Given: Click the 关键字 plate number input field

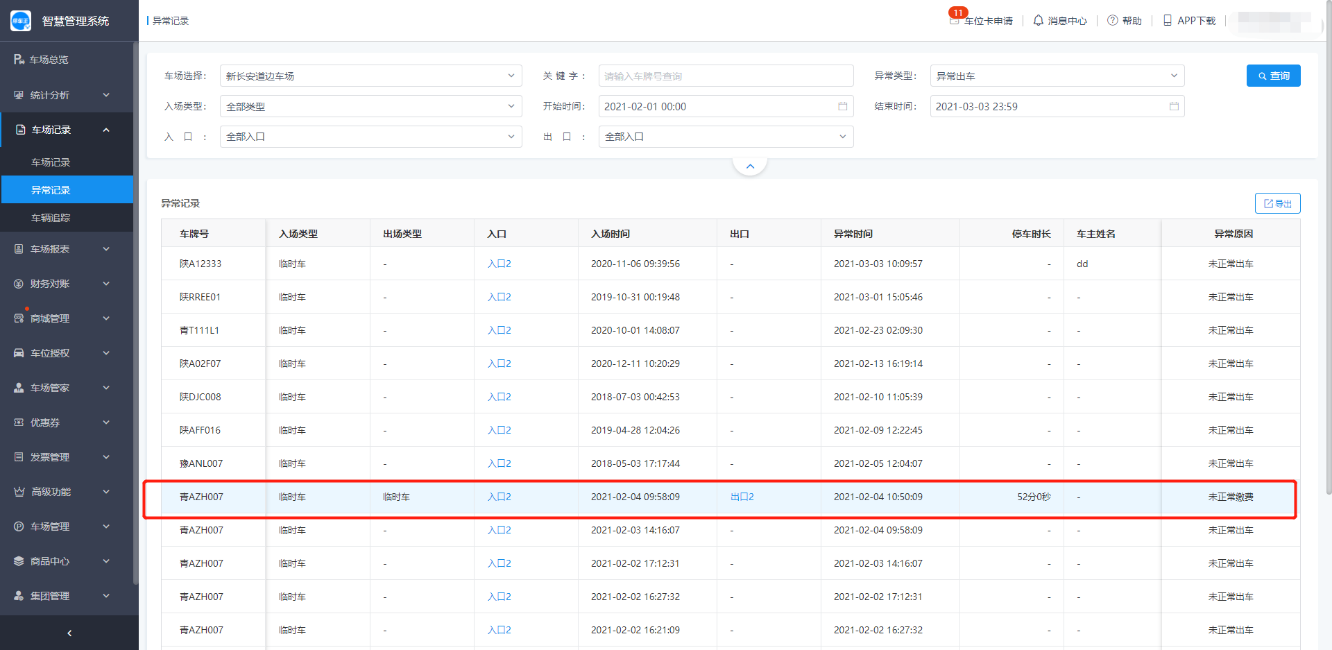Looking at the screenshot, I should pyautogui.click(x=725, y=76).
